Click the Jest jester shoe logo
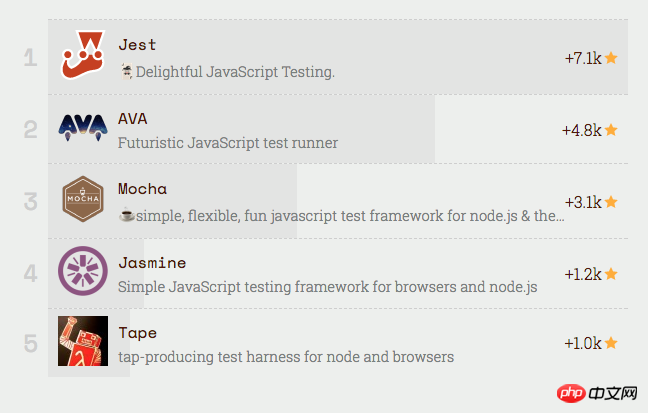Viewport: 648px width, 413px height. [83, 56]
